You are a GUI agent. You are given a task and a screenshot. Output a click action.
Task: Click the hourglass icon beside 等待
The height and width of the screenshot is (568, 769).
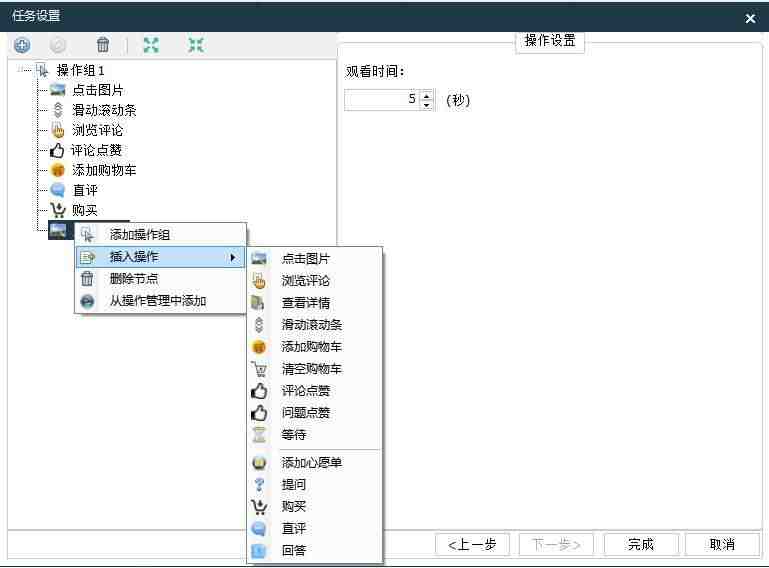[259, 435]
